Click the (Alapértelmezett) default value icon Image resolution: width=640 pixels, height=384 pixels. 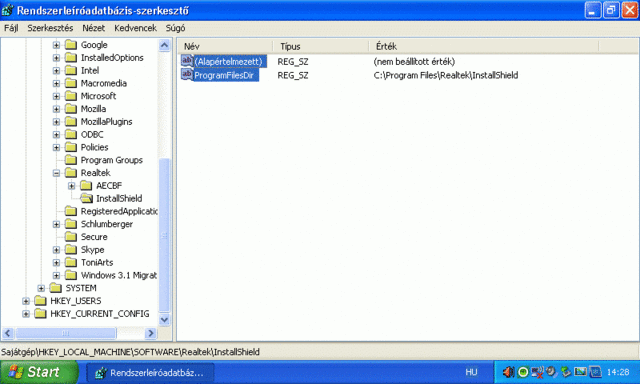(x=187, y=61)
